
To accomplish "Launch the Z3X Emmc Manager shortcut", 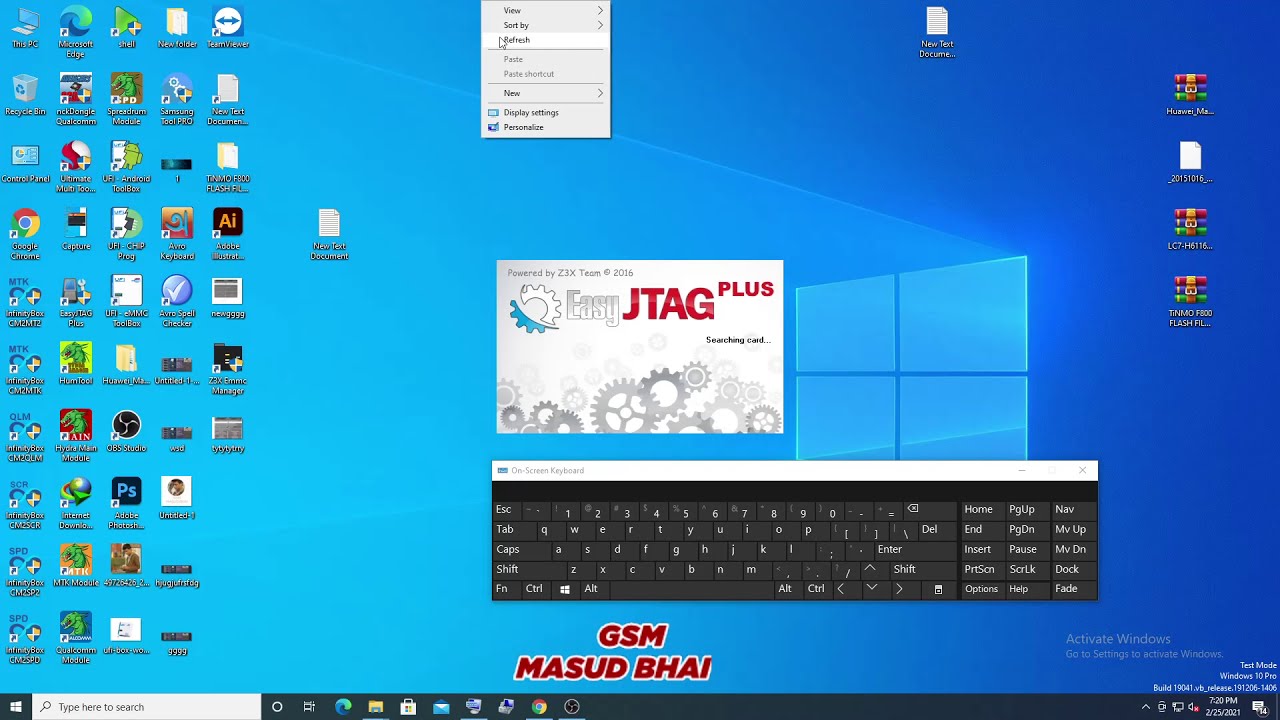I will tap(227, 368).
